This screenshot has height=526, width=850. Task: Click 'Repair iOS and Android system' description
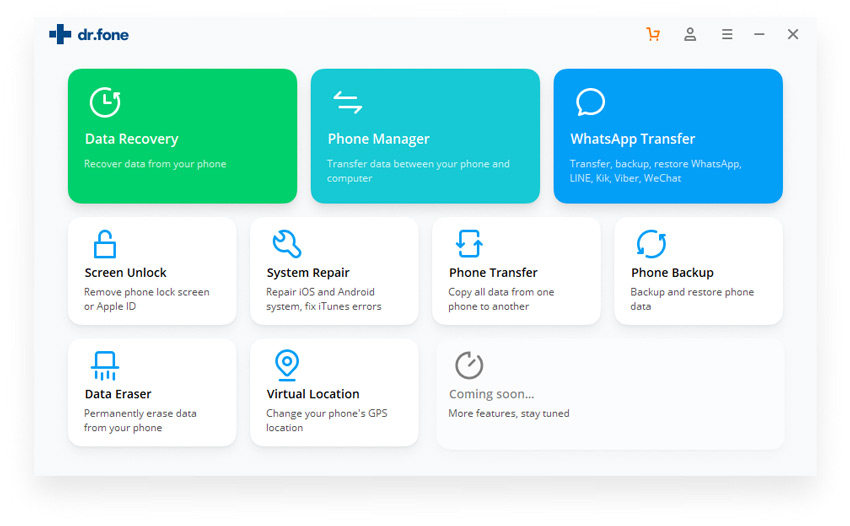pyautogui.click(x=324, y=299)
